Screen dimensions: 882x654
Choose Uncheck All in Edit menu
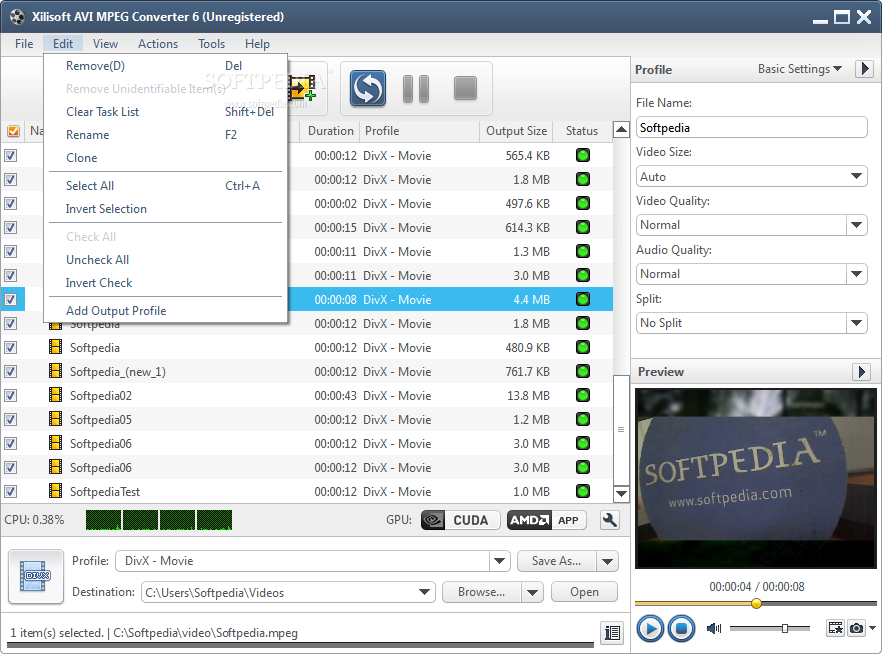coord(165,260)
